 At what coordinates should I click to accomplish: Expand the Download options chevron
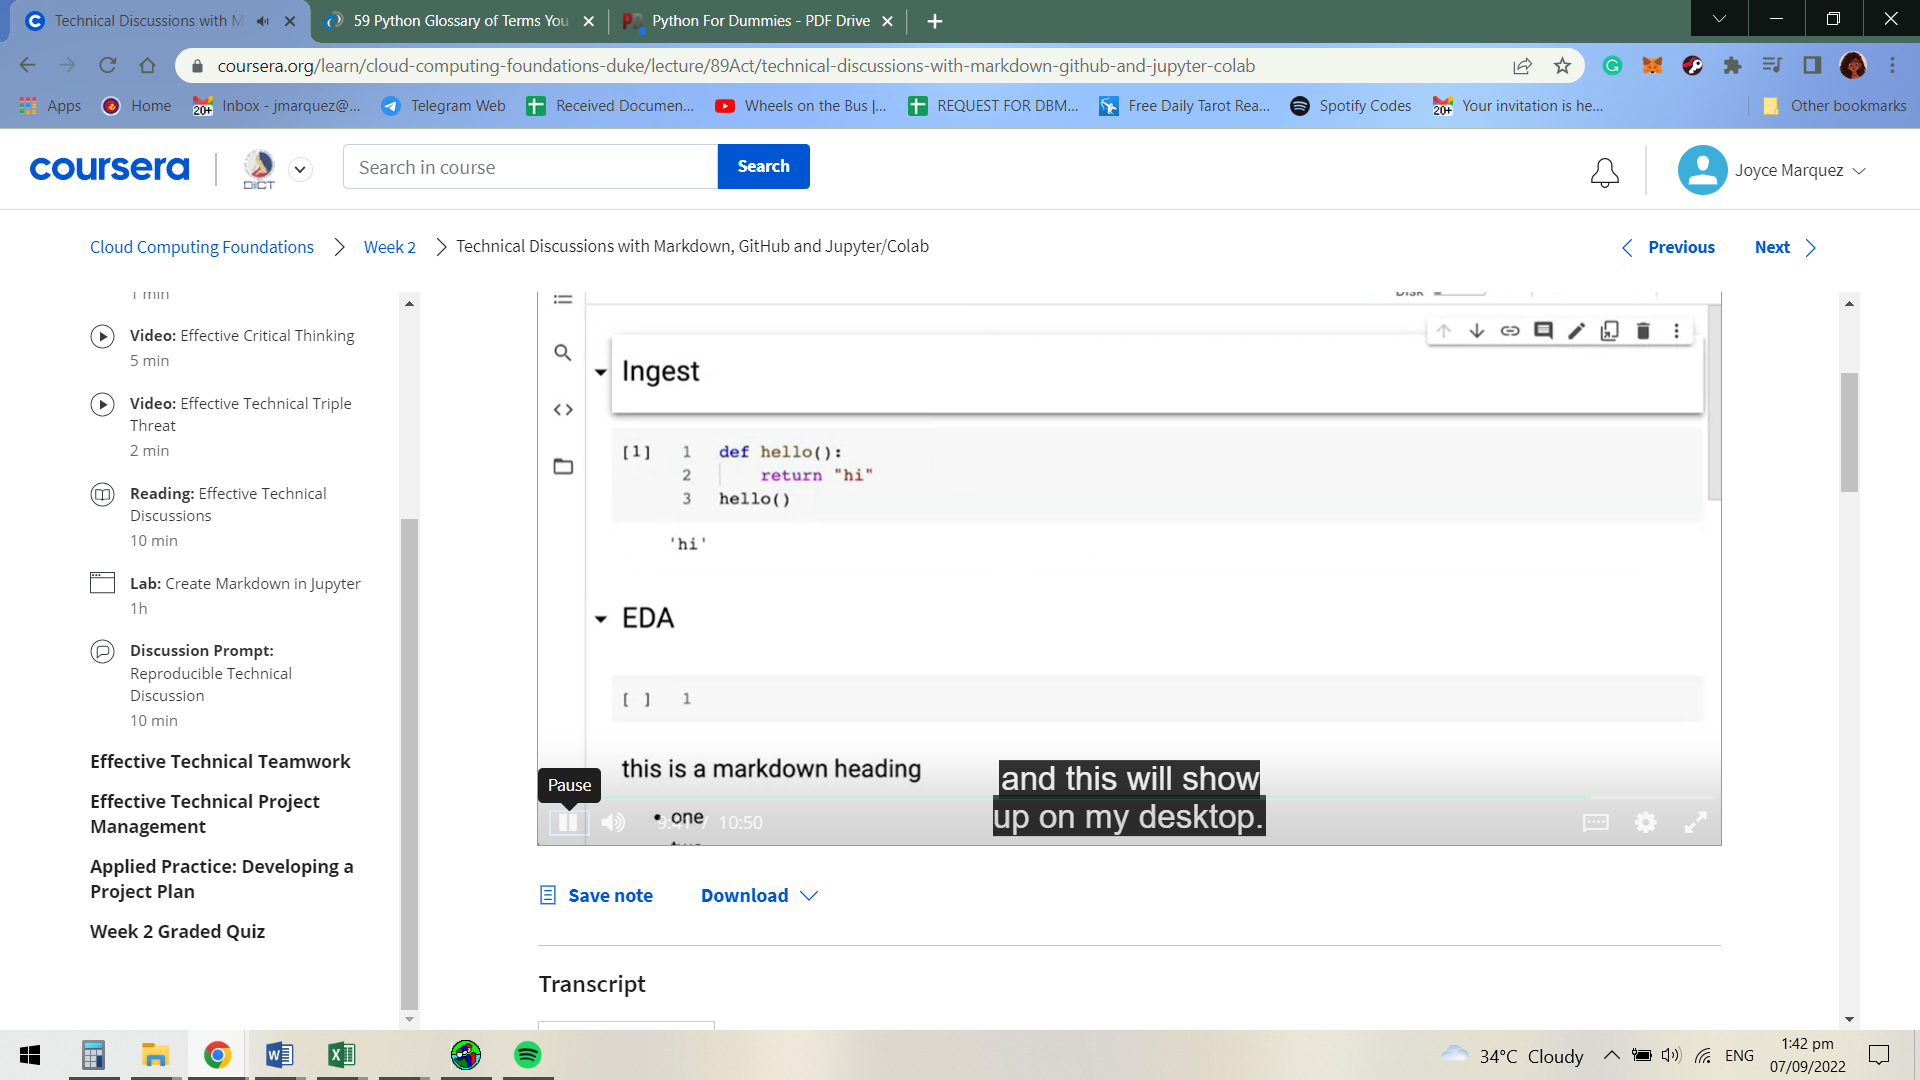808,895
